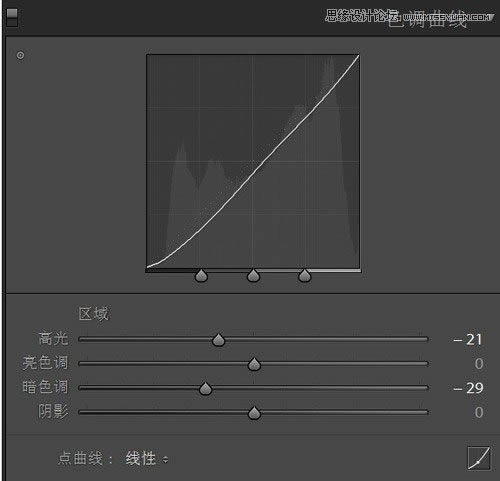Select the 暗色调 value field showing -29
Screen dimensions: 500x481
468,388
